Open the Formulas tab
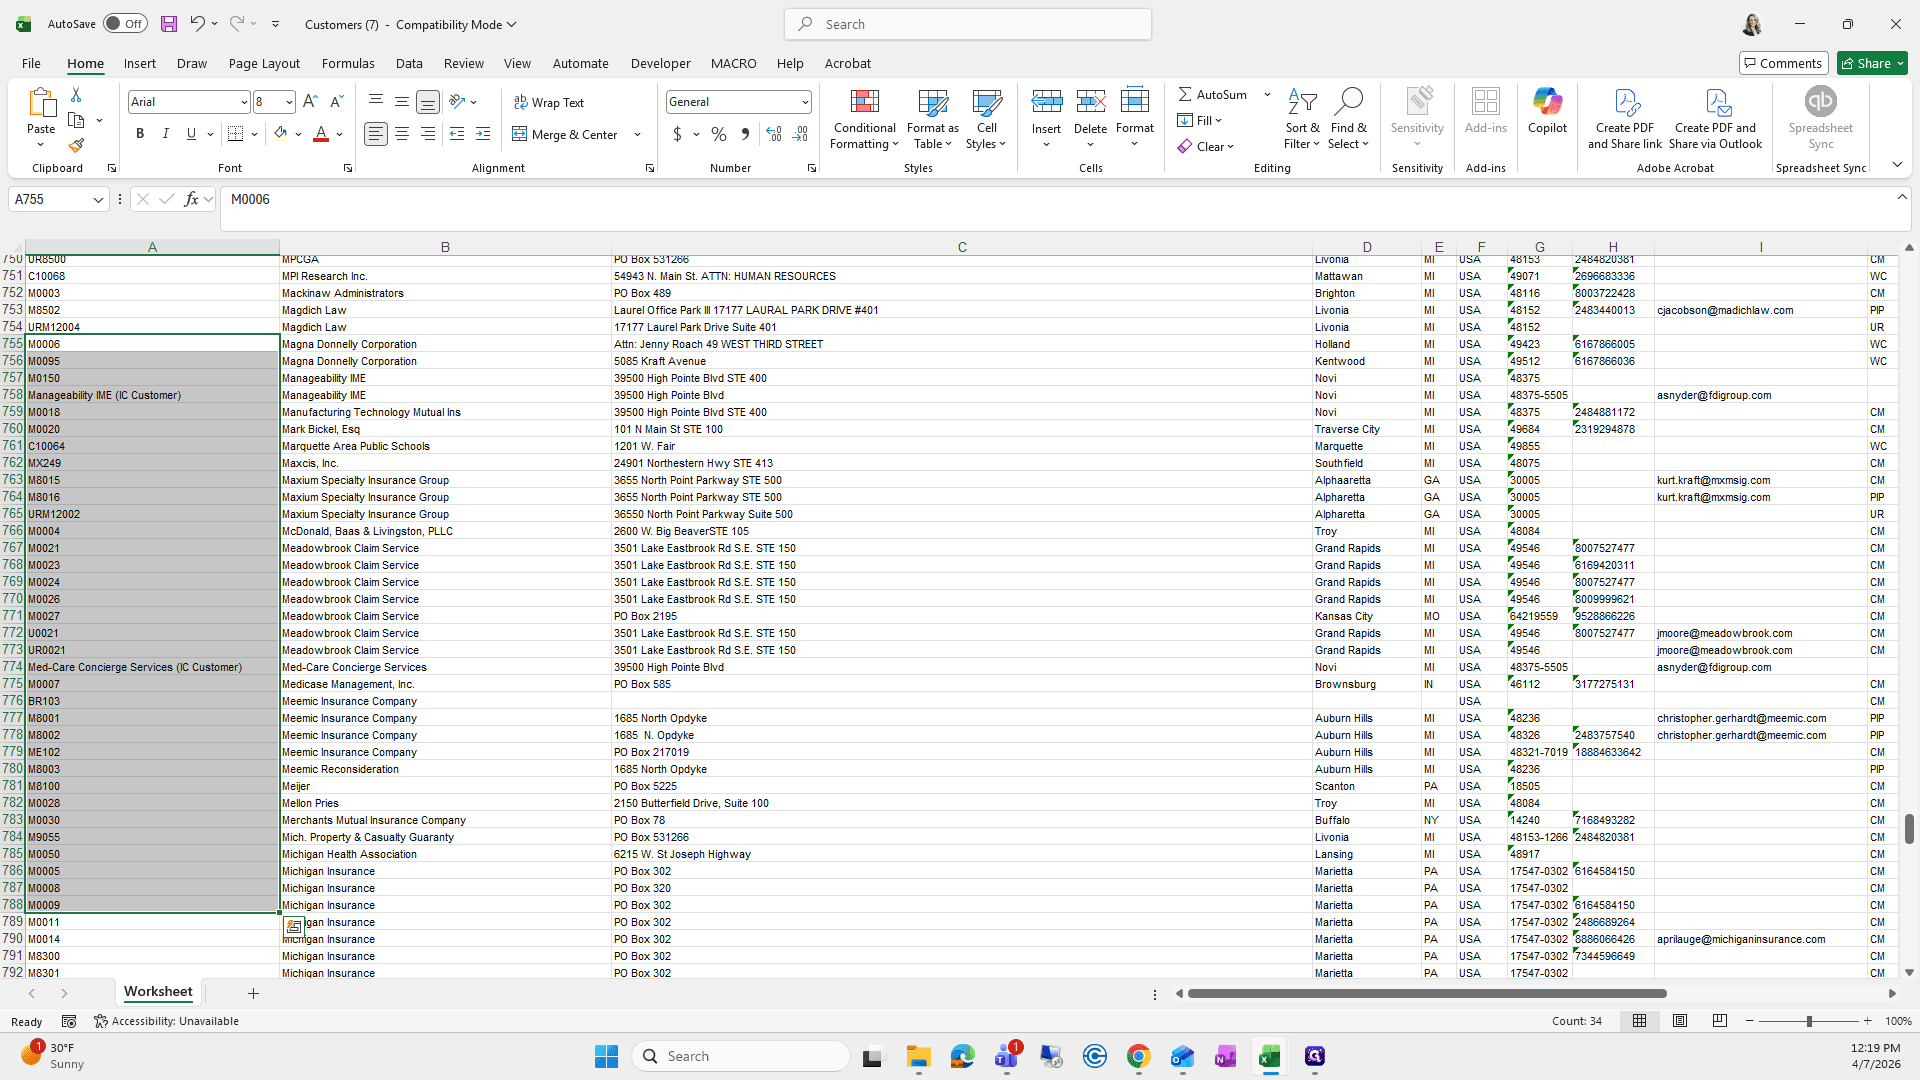This screenshot has height=1080, width=1920. [348, 63]
